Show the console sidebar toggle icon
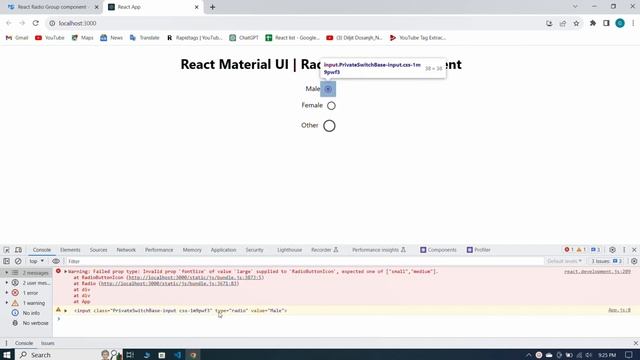 (7, 261)
